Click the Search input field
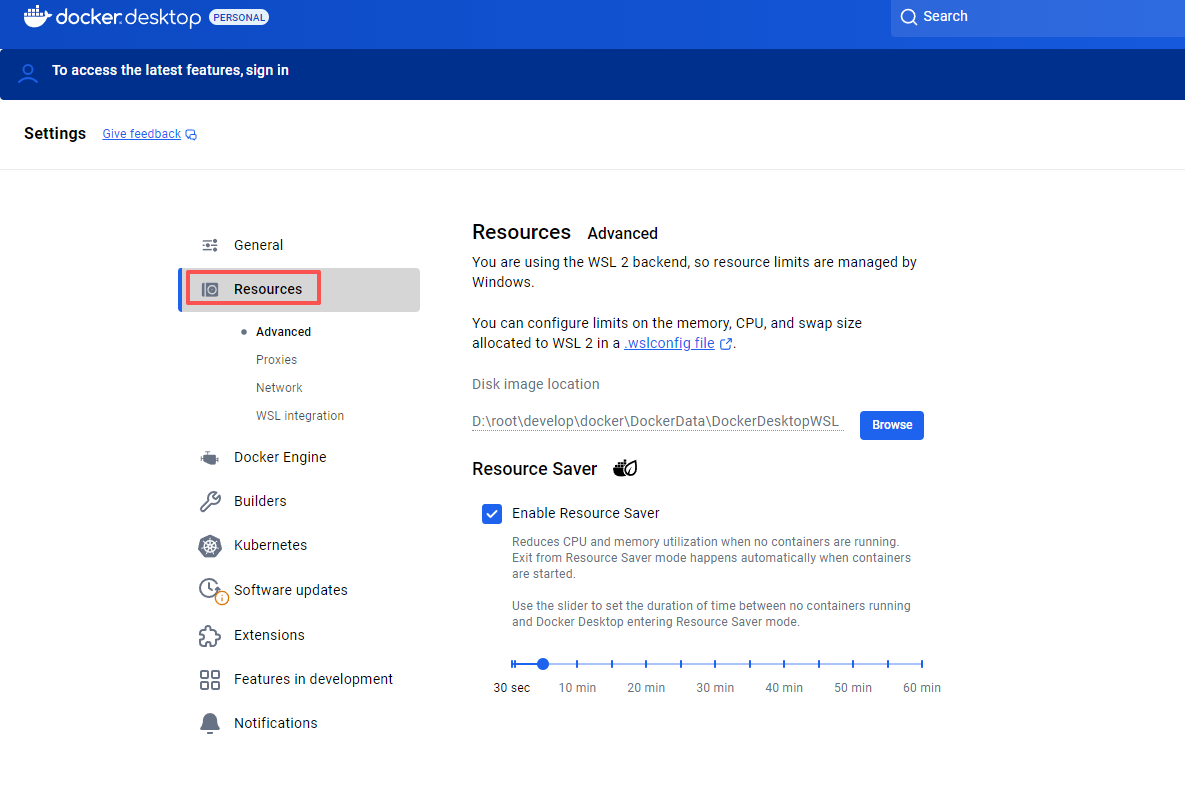1185x803 pixels. pyautogui.click(x=1038, y=17)
